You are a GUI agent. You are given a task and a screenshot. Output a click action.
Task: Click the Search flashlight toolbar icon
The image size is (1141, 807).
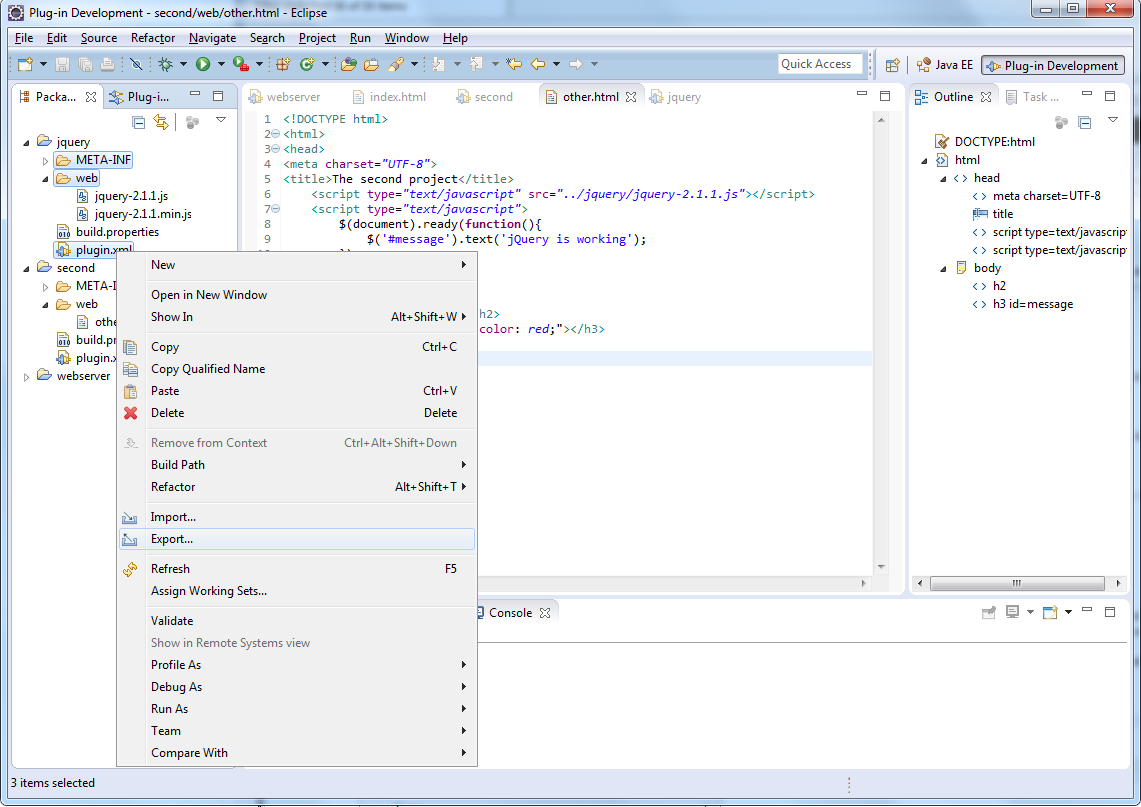tap(396, 64)
